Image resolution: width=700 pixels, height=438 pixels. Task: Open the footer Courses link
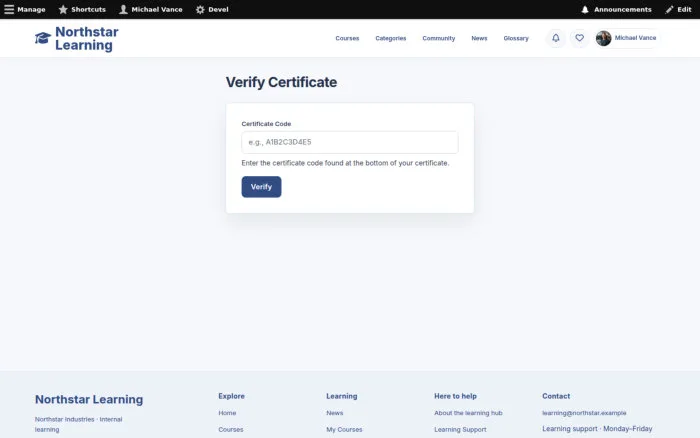pyautogui.click(x=231, y=430)
